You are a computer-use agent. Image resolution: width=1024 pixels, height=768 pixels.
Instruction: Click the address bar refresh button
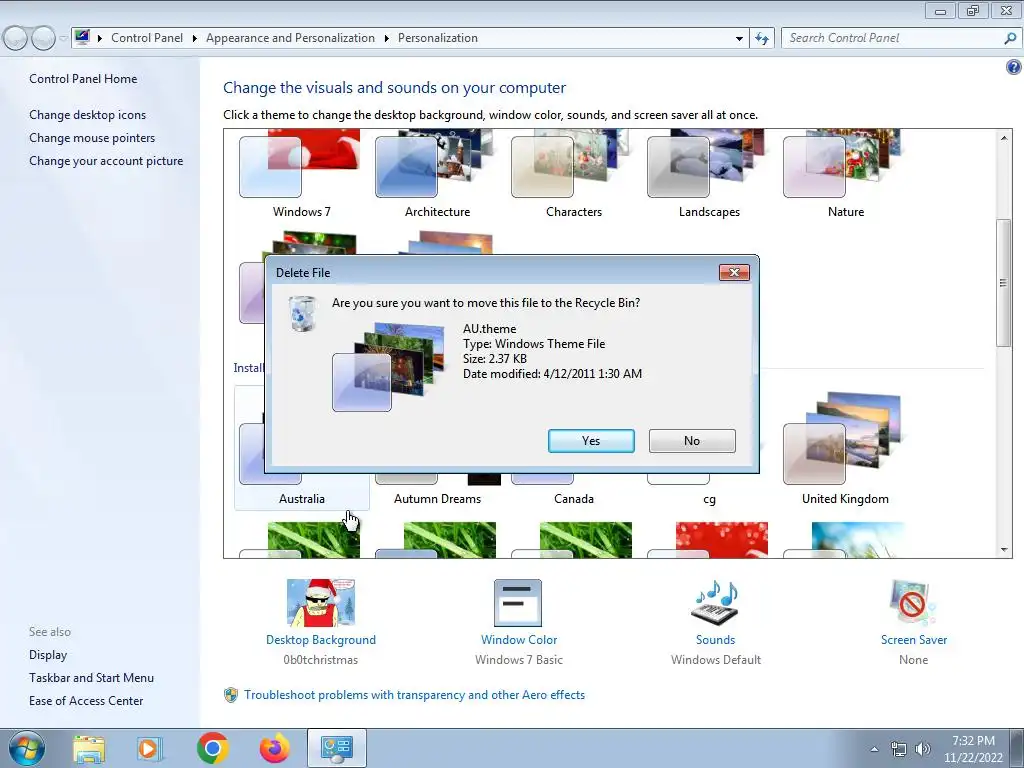click(x=761, y=39)
